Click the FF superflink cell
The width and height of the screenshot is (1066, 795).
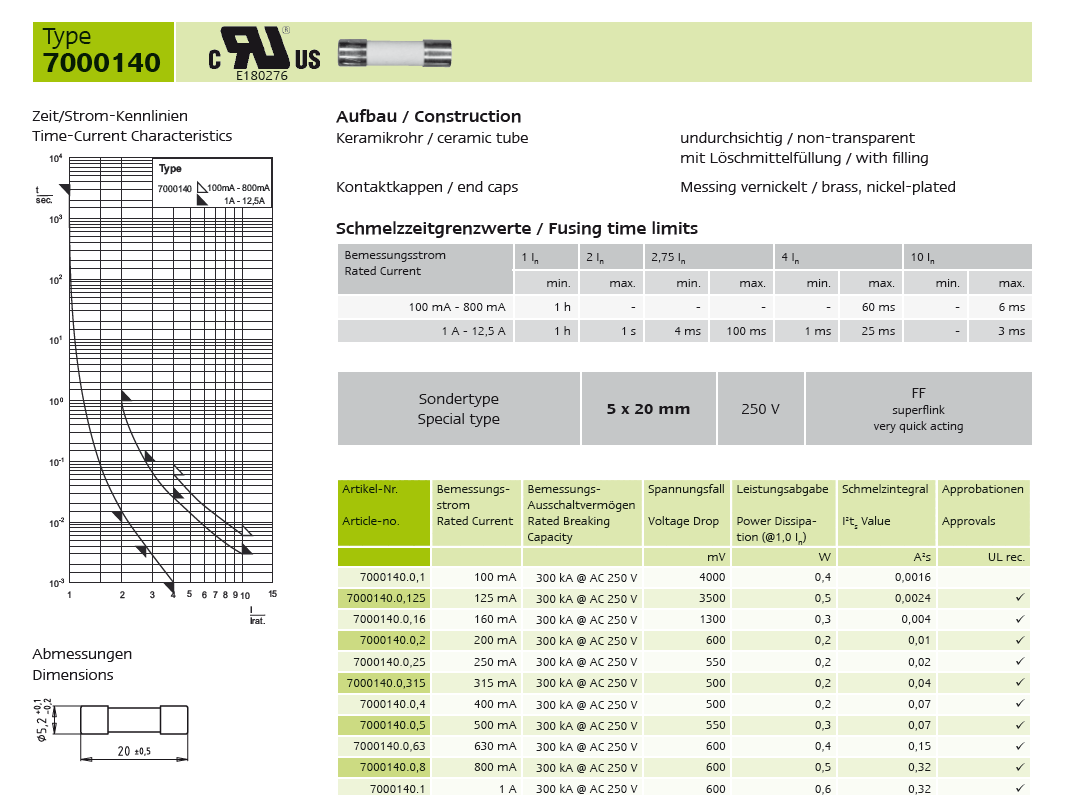point(918,409)
